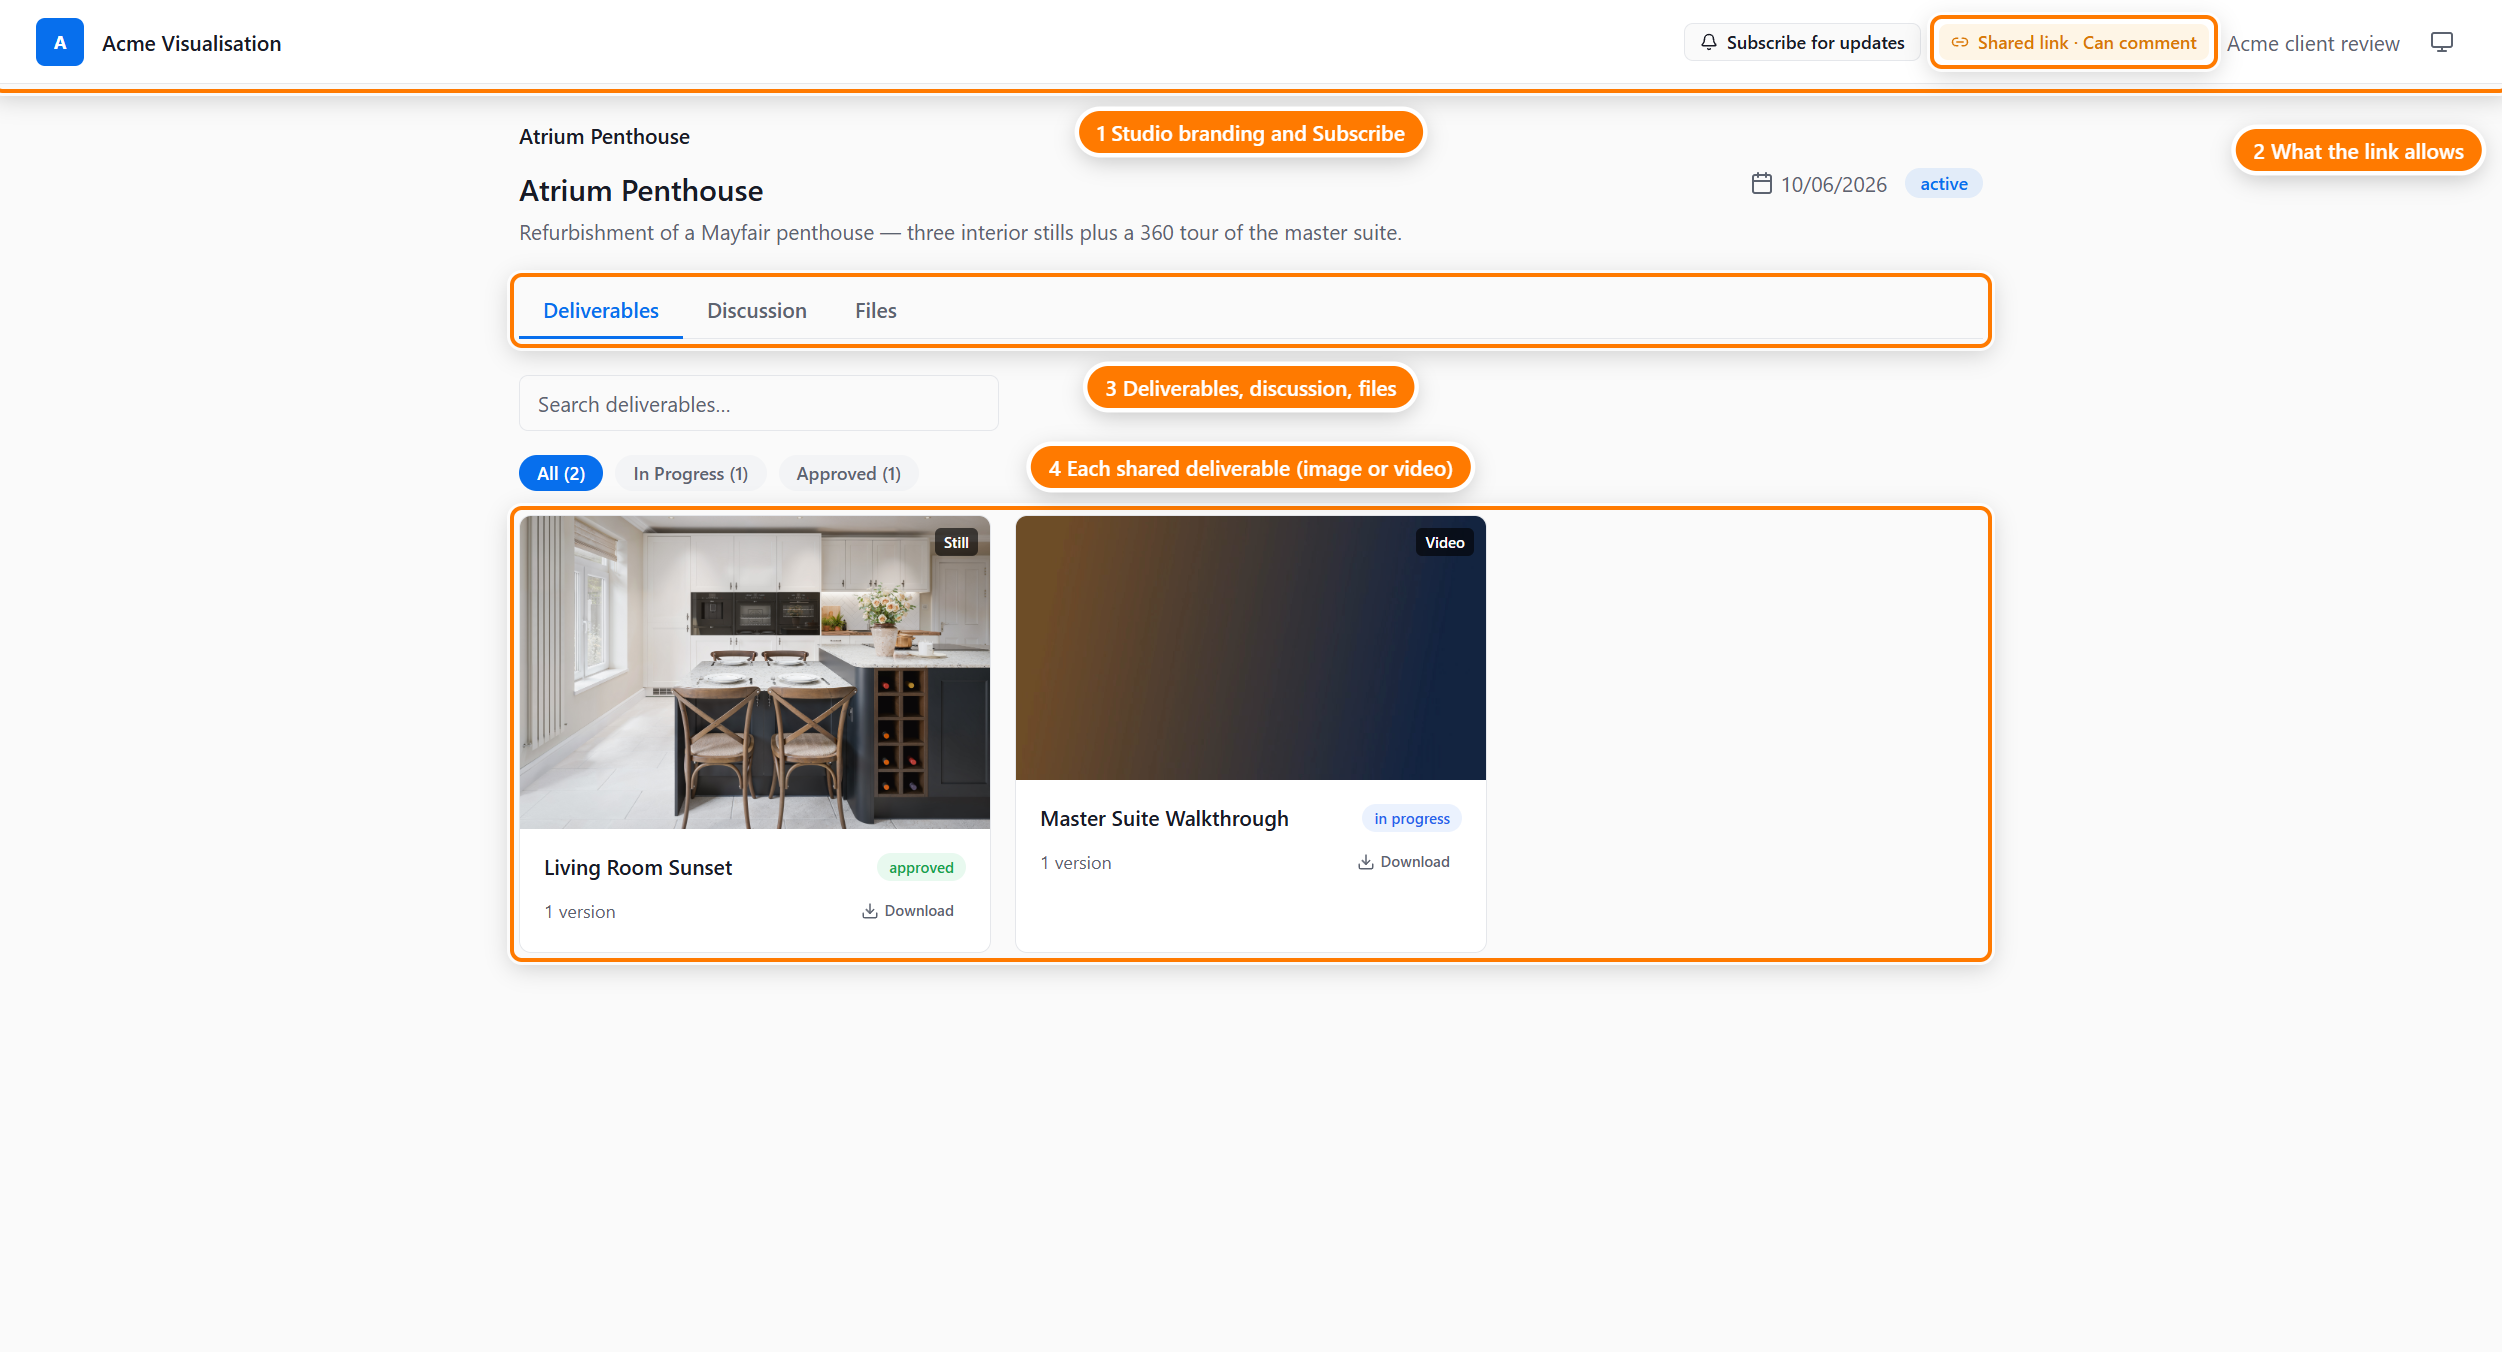Open the Living Room Sunset kitchen thumbnail
The width and height of the screenshot is (2502, 1352).
tap(755, 672)
